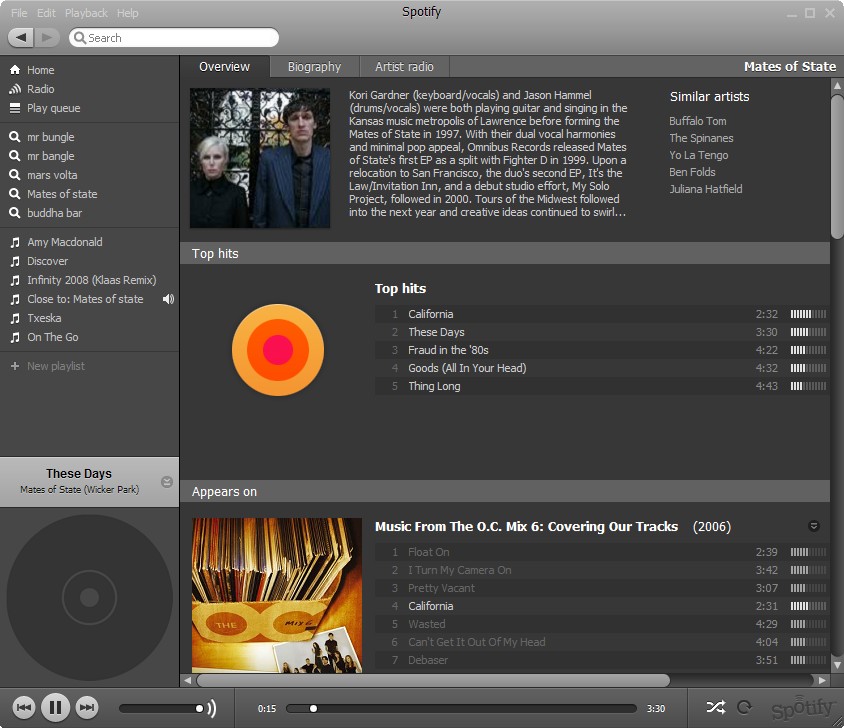Click the search icon beside Mates of state
Viewport: 844px width, 728px height.
pos(15,194)
